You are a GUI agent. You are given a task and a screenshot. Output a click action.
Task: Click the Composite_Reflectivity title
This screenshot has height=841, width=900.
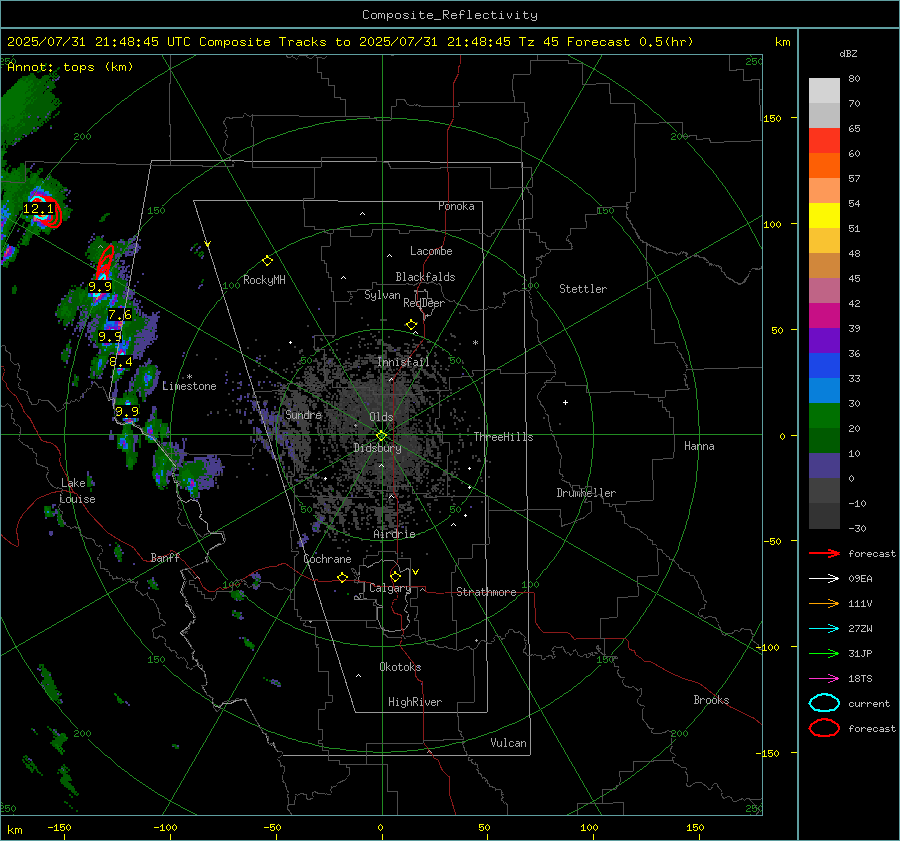(x=450, y=15)
